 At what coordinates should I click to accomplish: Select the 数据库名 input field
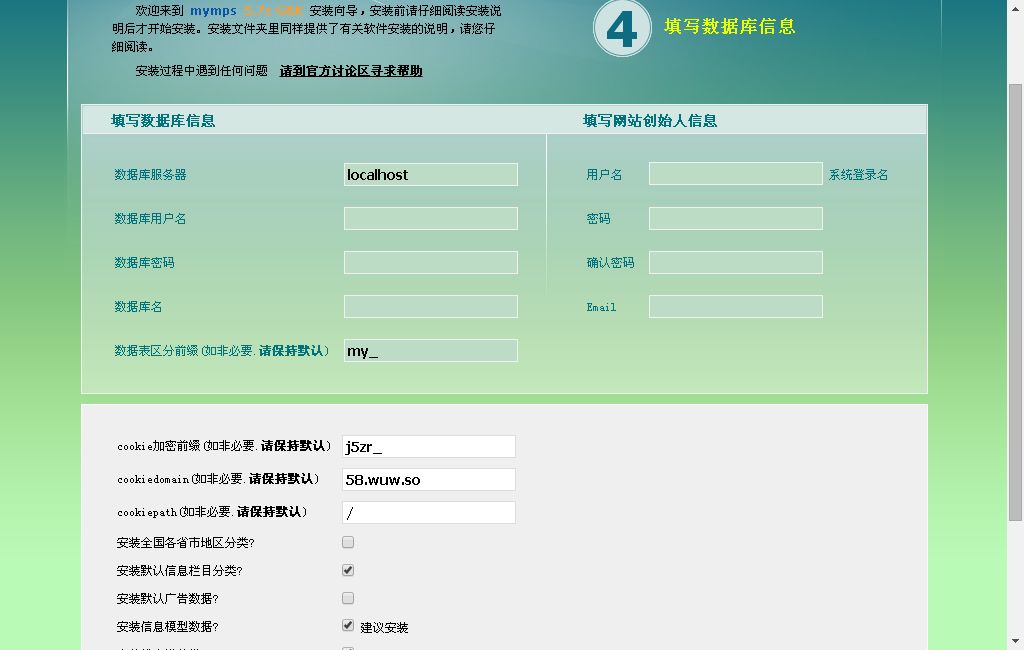pos(430,306)
